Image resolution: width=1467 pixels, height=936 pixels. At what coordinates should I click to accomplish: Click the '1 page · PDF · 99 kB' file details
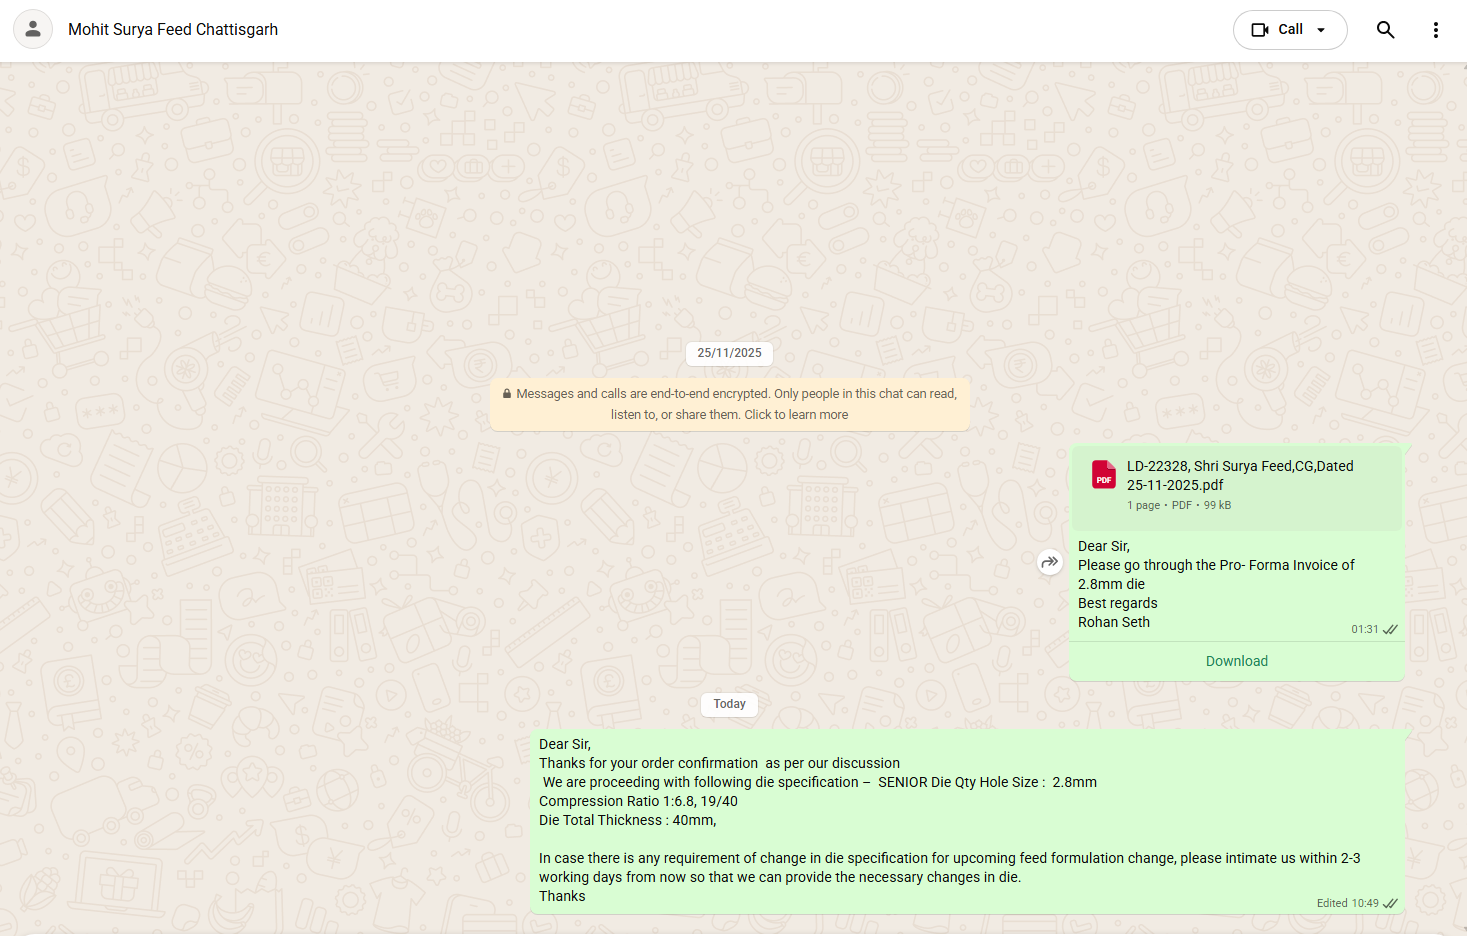click(1179, 505)
